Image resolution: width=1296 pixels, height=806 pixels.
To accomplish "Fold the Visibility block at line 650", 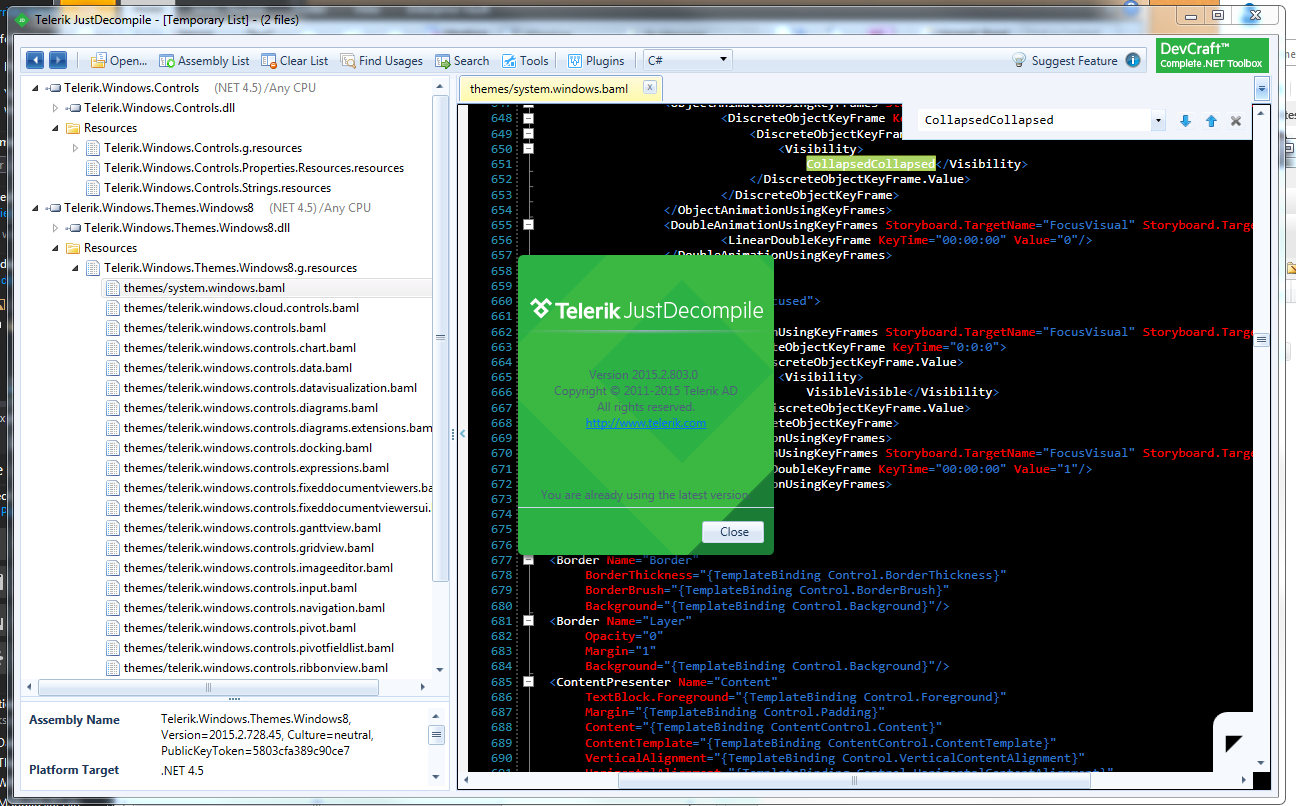I will point(528,148).
